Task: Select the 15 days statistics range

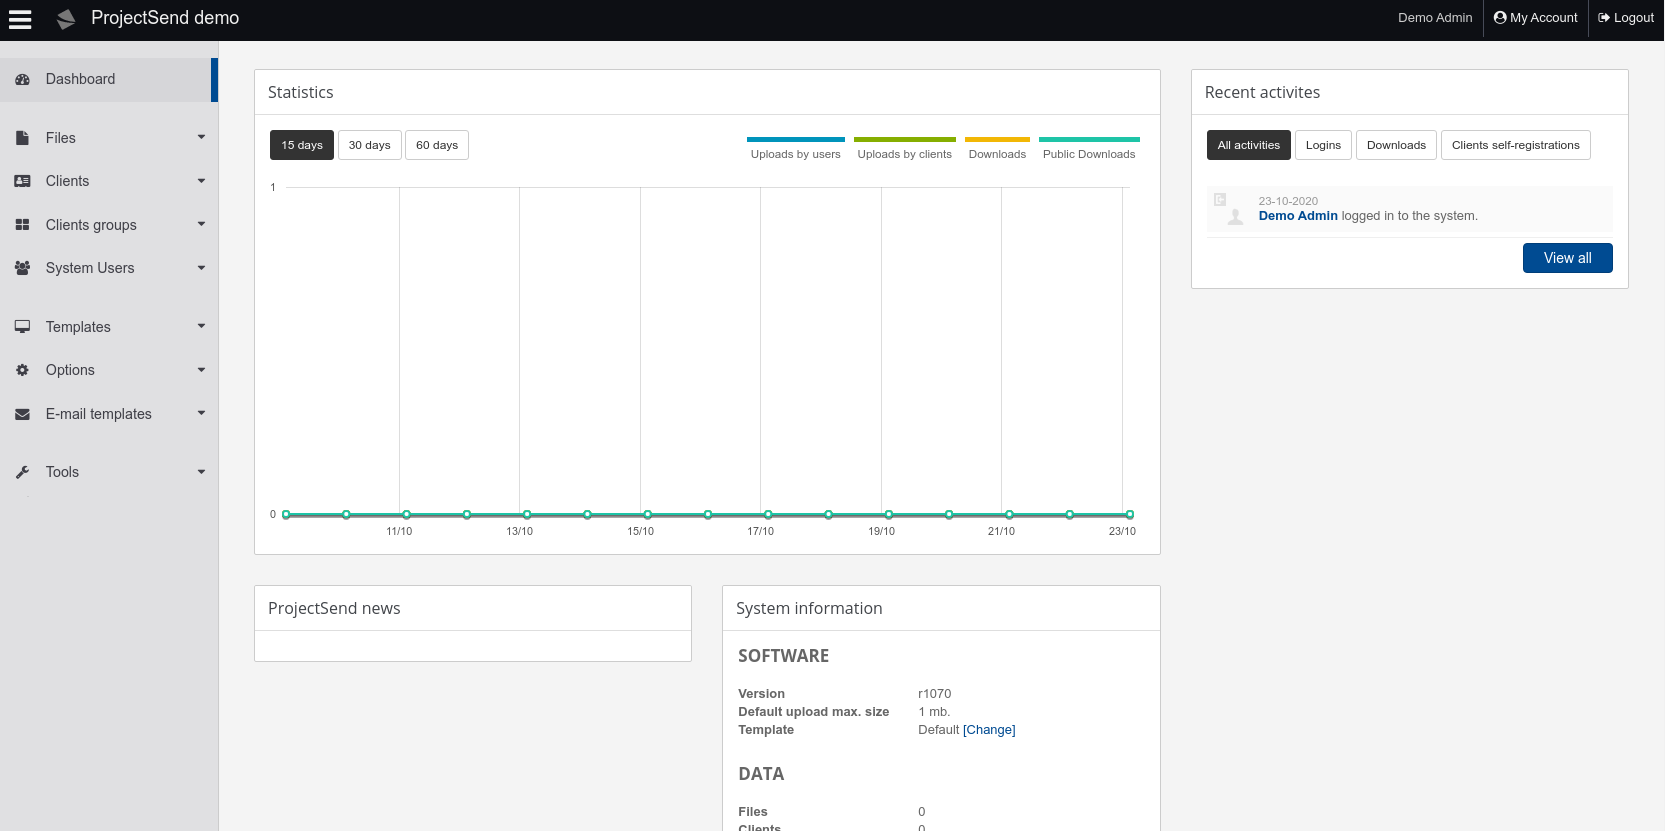Action: tap(301, 145)
